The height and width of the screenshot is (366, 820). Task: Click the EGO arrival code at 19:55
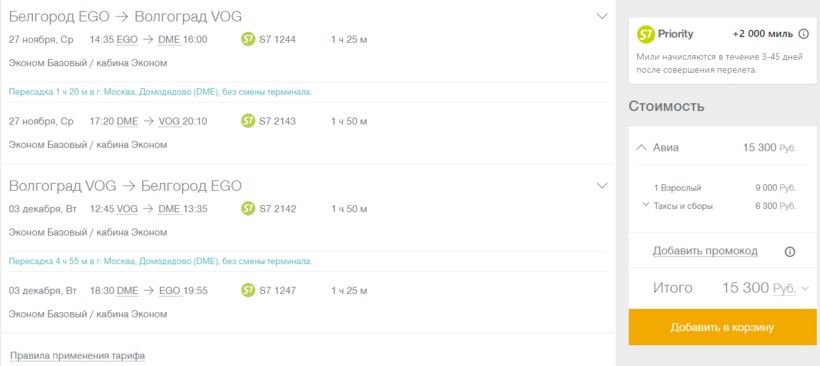[169, 291]
